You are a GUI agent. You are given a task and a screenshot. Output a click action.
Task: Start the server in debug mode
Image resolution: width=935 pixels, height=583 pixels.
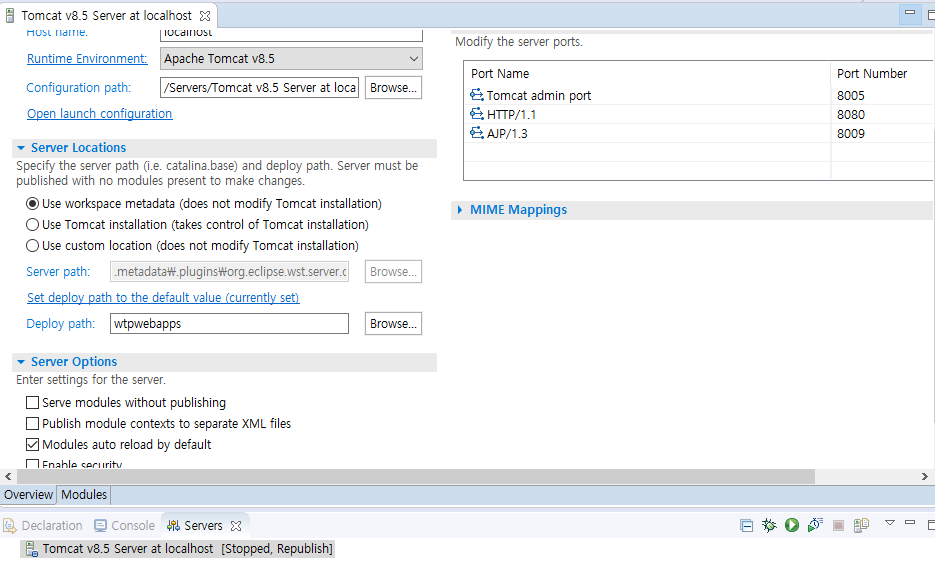pyautogui.click(x=769, y=525)
